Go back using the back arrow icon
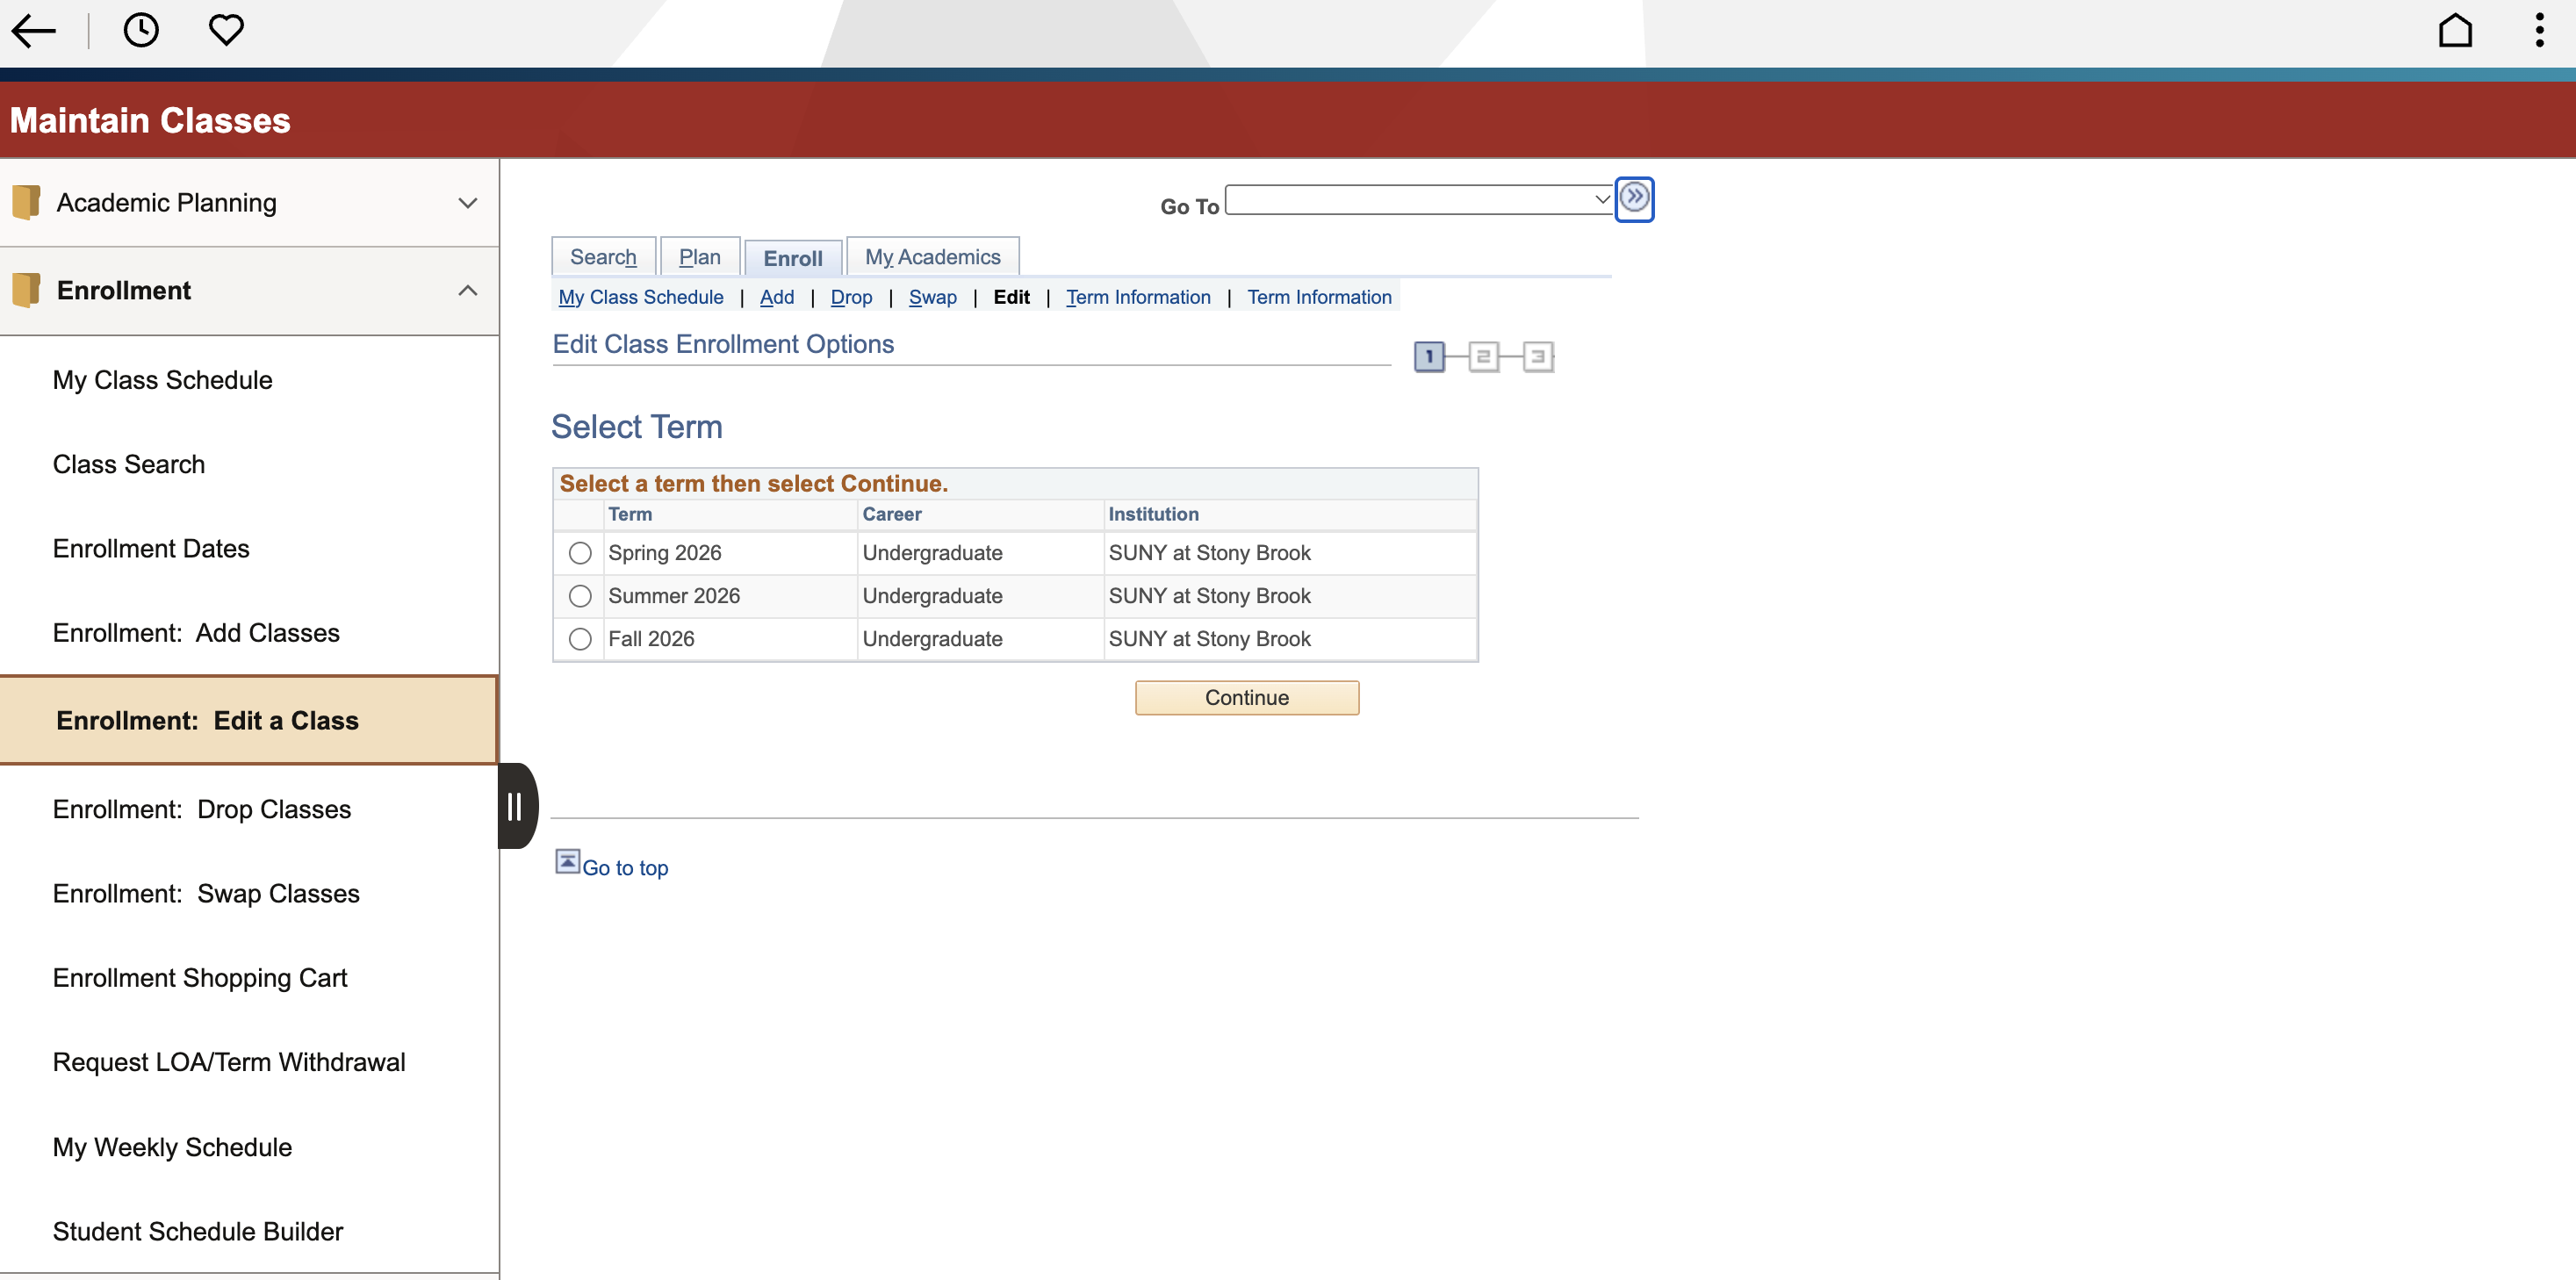The image size is (2576, 1280). [34, 31]
